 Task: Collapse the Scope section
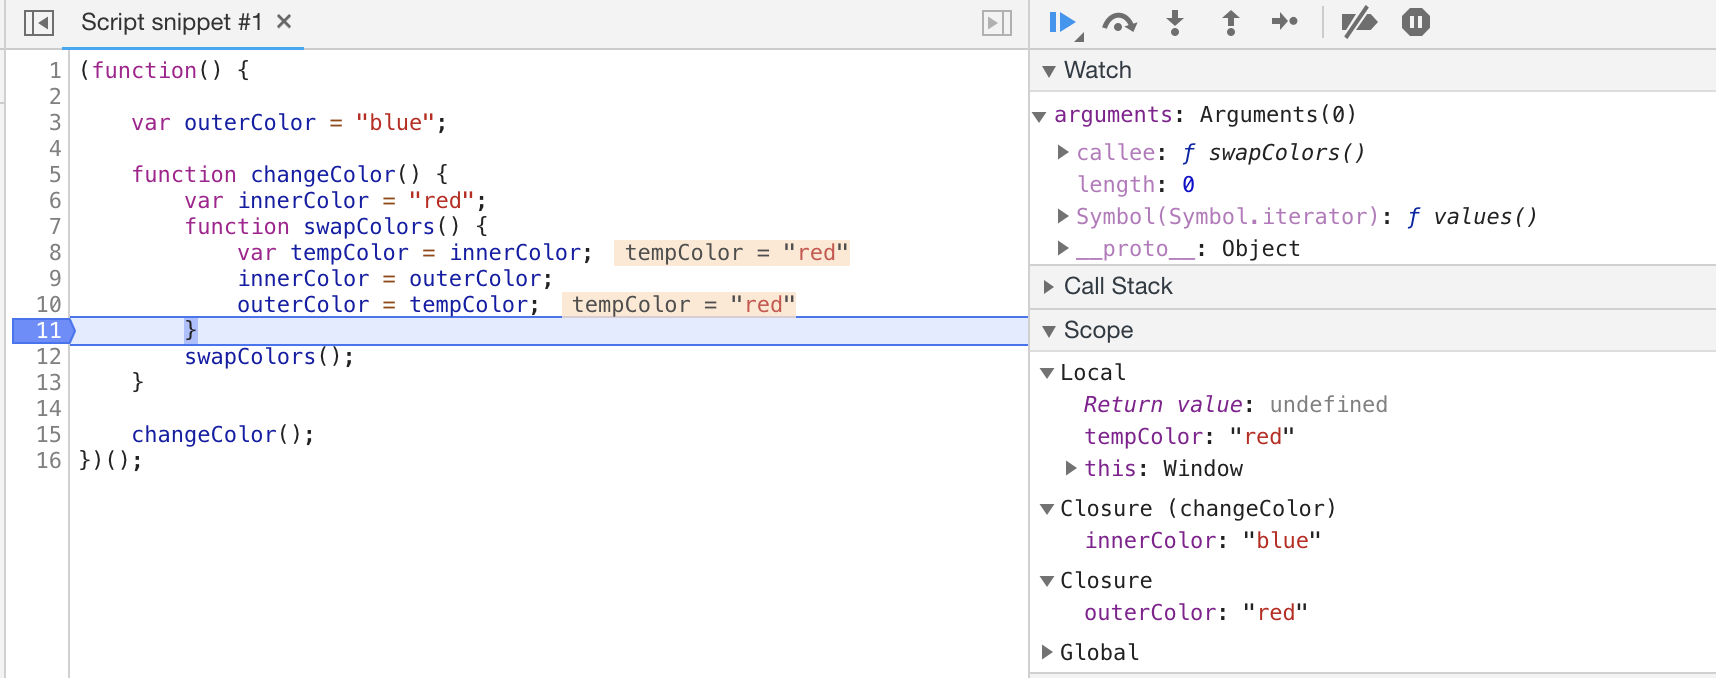[1049, 331]
